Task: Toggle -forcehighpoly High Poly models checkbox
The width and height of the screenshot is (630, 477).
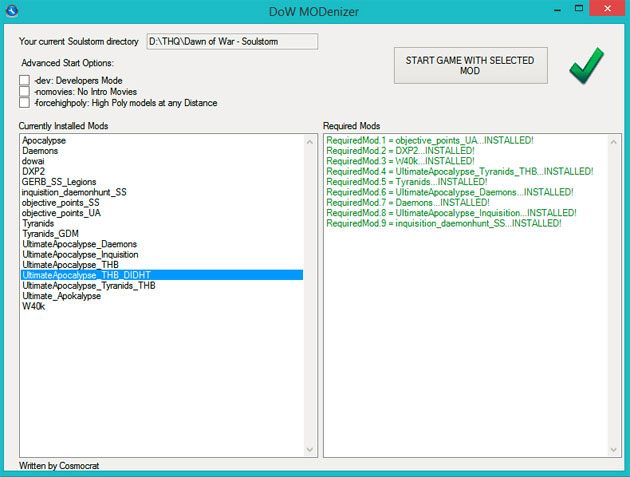Action: tap(25, 103)
